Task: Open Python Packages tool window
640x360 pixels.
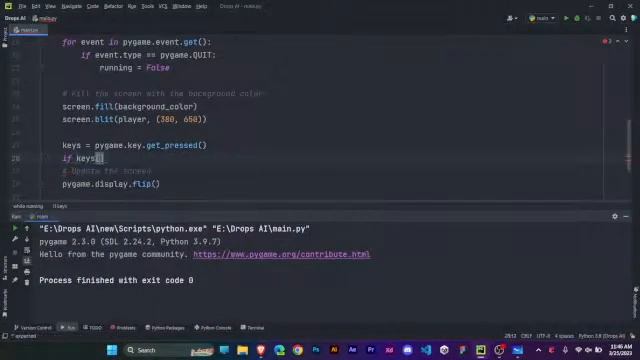Action: click(x=165, y=328)
